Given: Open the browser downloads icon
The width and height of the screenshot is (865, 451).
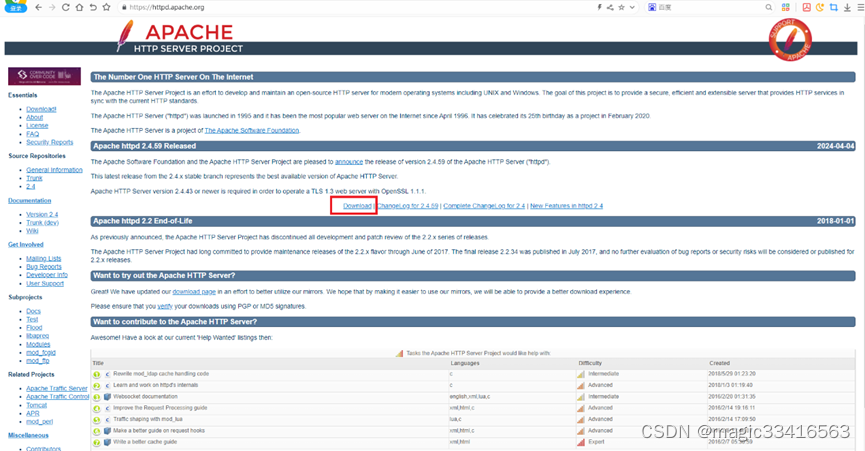Looking at the screenshot, I should [x=847, y=7].
